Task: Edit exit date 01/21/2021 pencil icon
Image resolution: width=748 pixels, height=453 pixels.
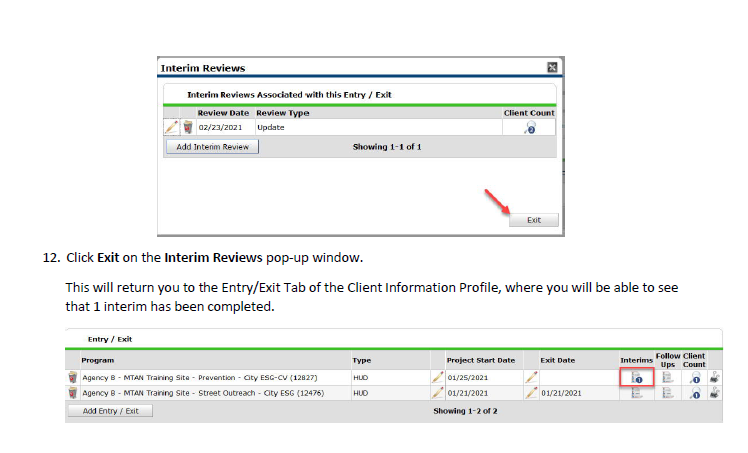Action: tap(532, 394)
